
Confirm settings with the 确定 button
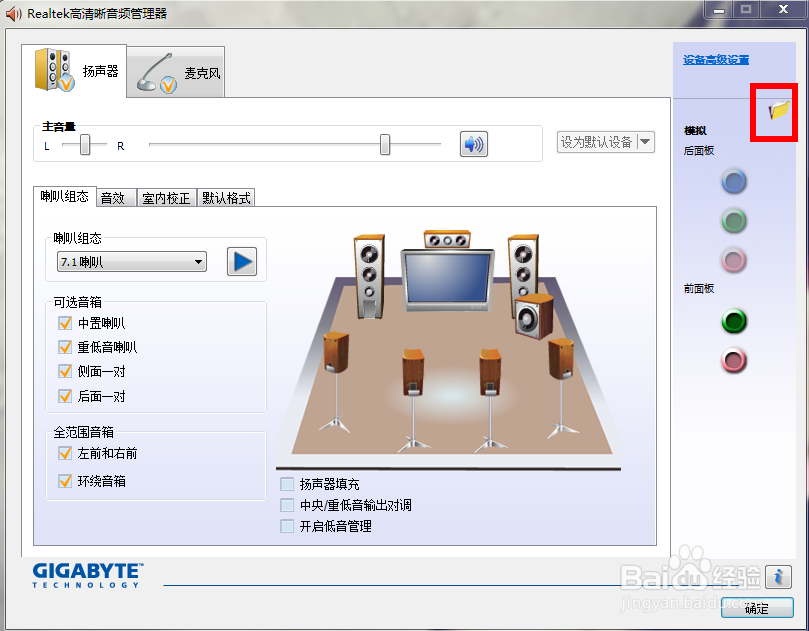[757, 607]
